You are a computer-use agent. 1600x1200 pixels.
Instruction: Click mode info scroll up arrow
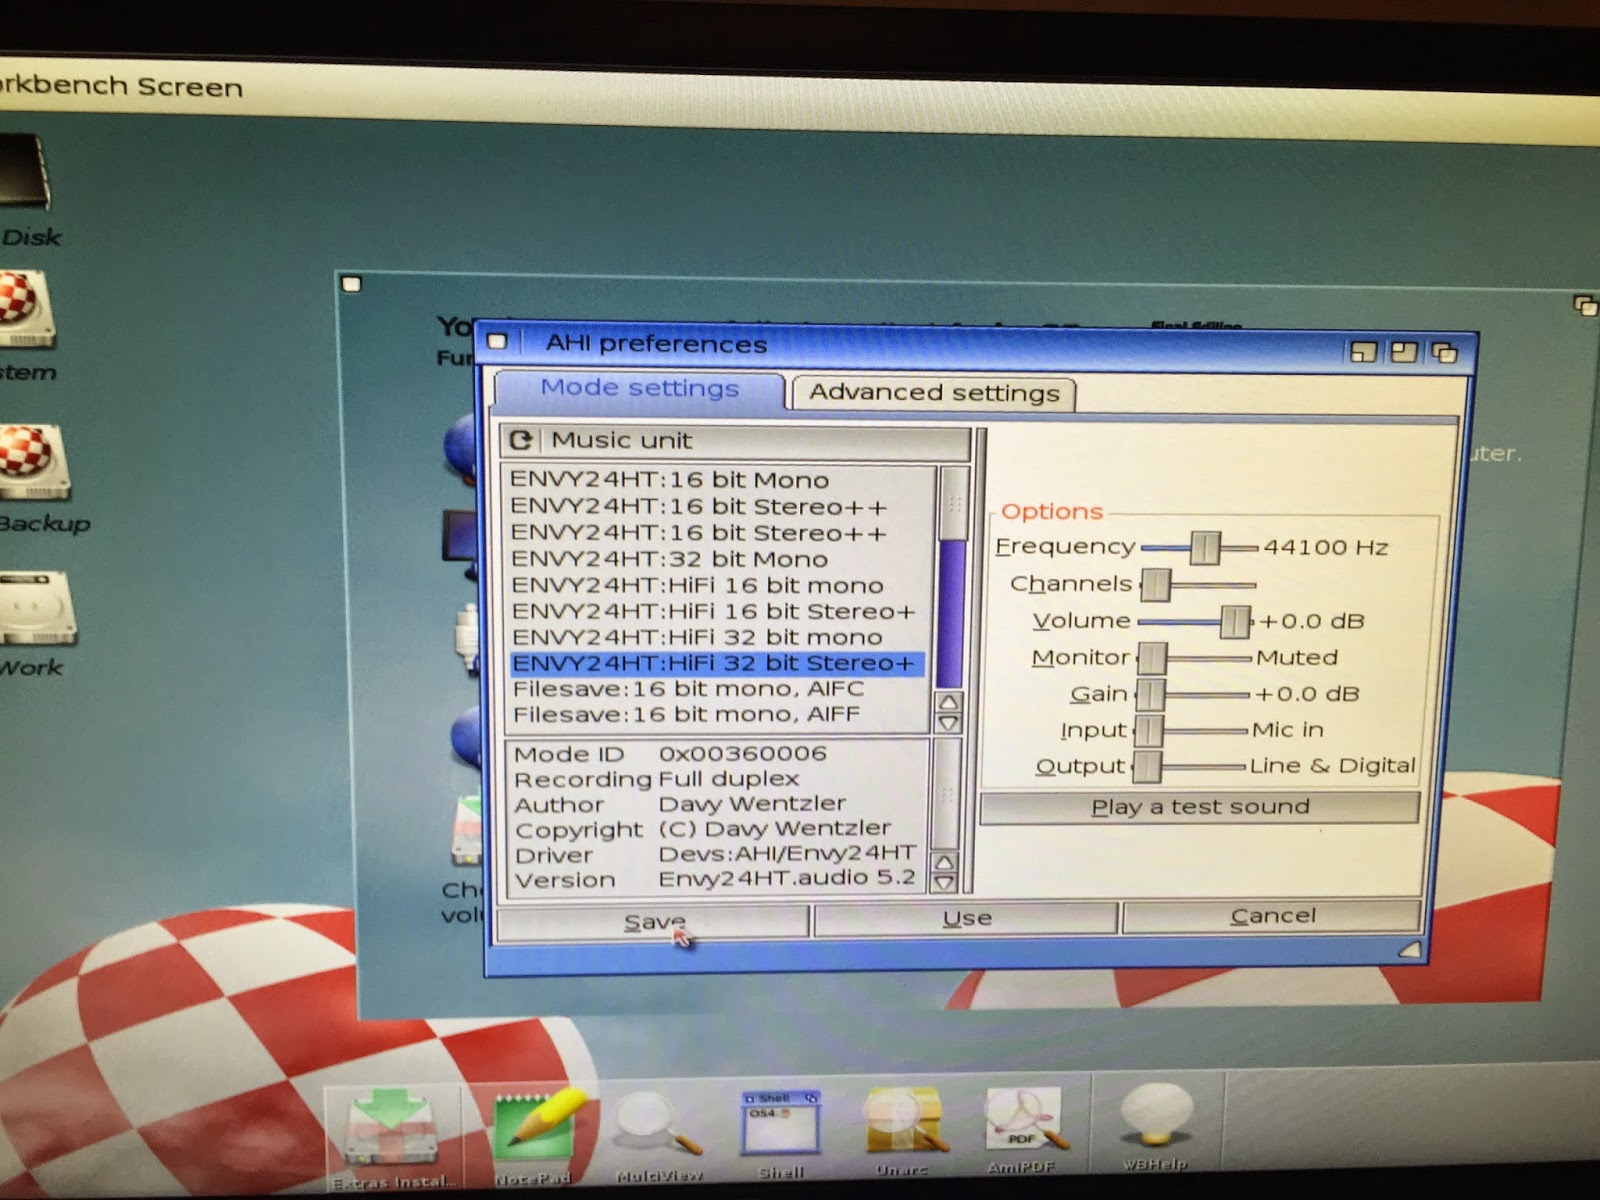945,862
